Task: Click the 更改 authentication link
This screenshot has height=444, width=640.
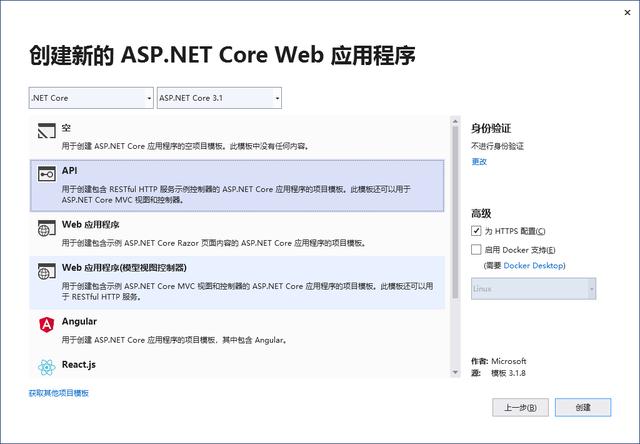Action: (479, 162)
